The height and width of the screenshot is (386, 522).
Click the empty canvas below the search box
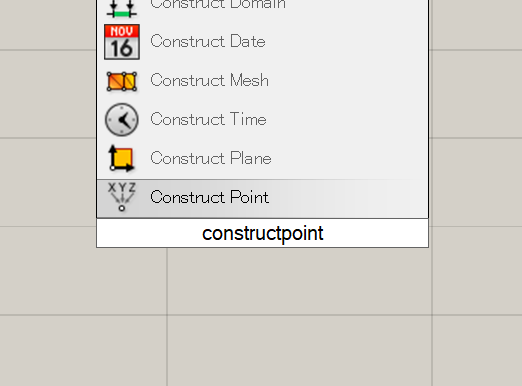pos(262,317)
